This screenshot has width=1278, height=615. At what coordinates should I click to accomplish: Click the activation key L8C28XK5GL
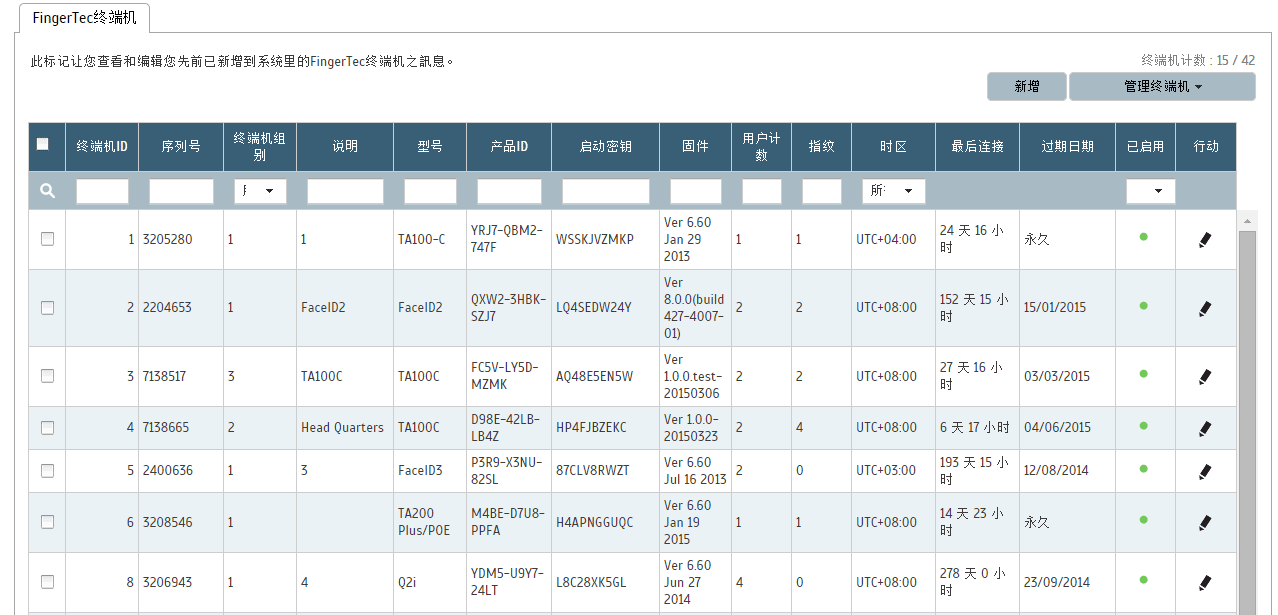tap(591, 582)
